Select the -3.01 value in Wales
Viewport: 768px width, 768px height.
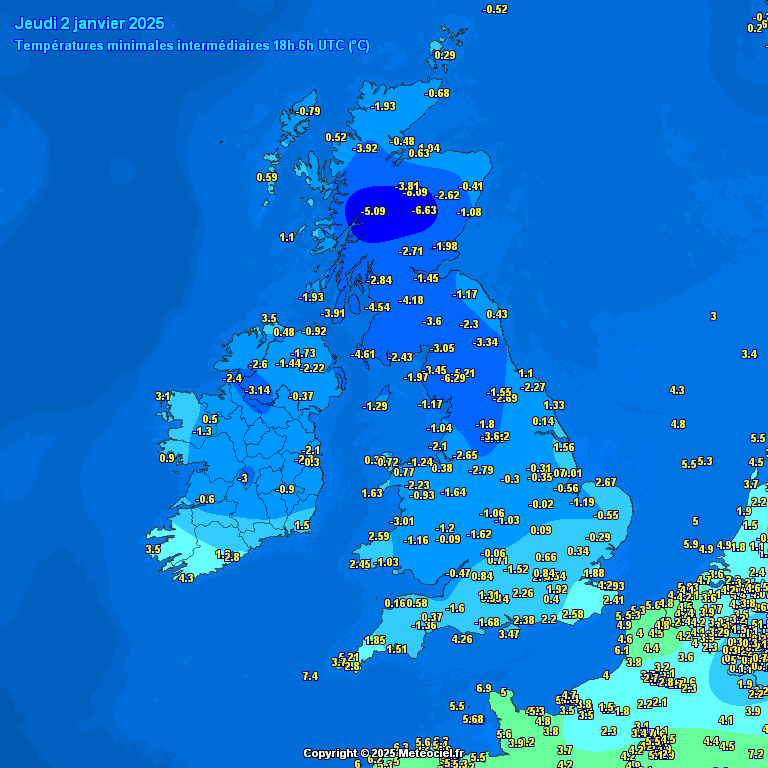[402, 521]
